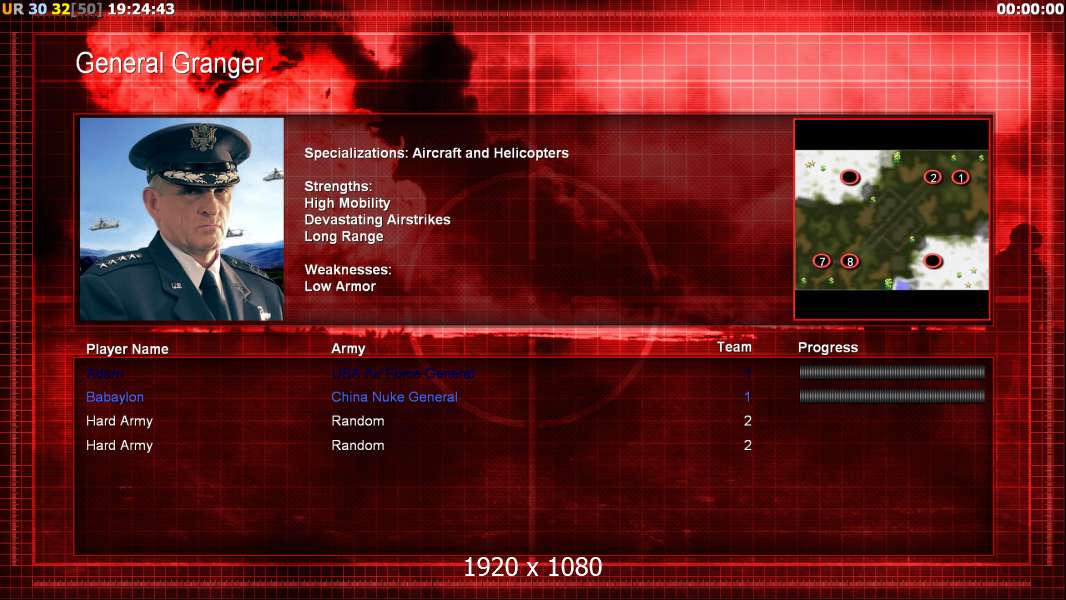The height and width of the screenshot is (600, 1066).
Task: Click start position marker 8 on the minimap
Action: [849, 261]
